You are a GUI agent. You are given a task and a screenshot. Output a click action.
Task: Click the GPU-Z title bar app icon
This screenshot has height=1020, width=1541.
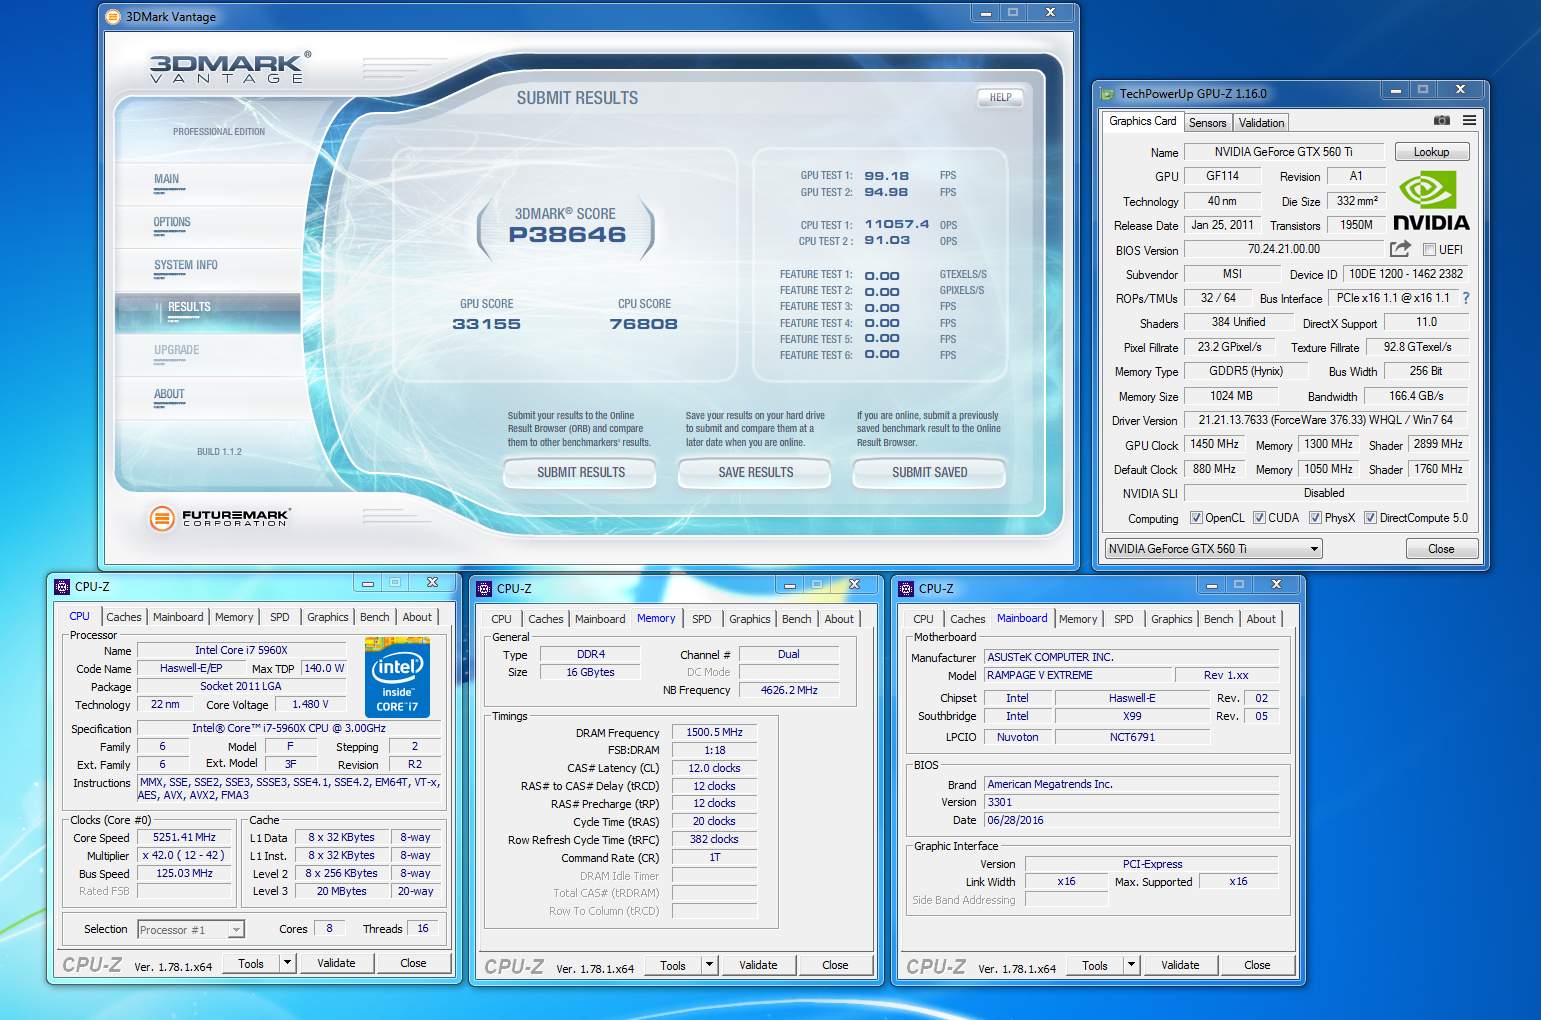tap(1107, 93)
